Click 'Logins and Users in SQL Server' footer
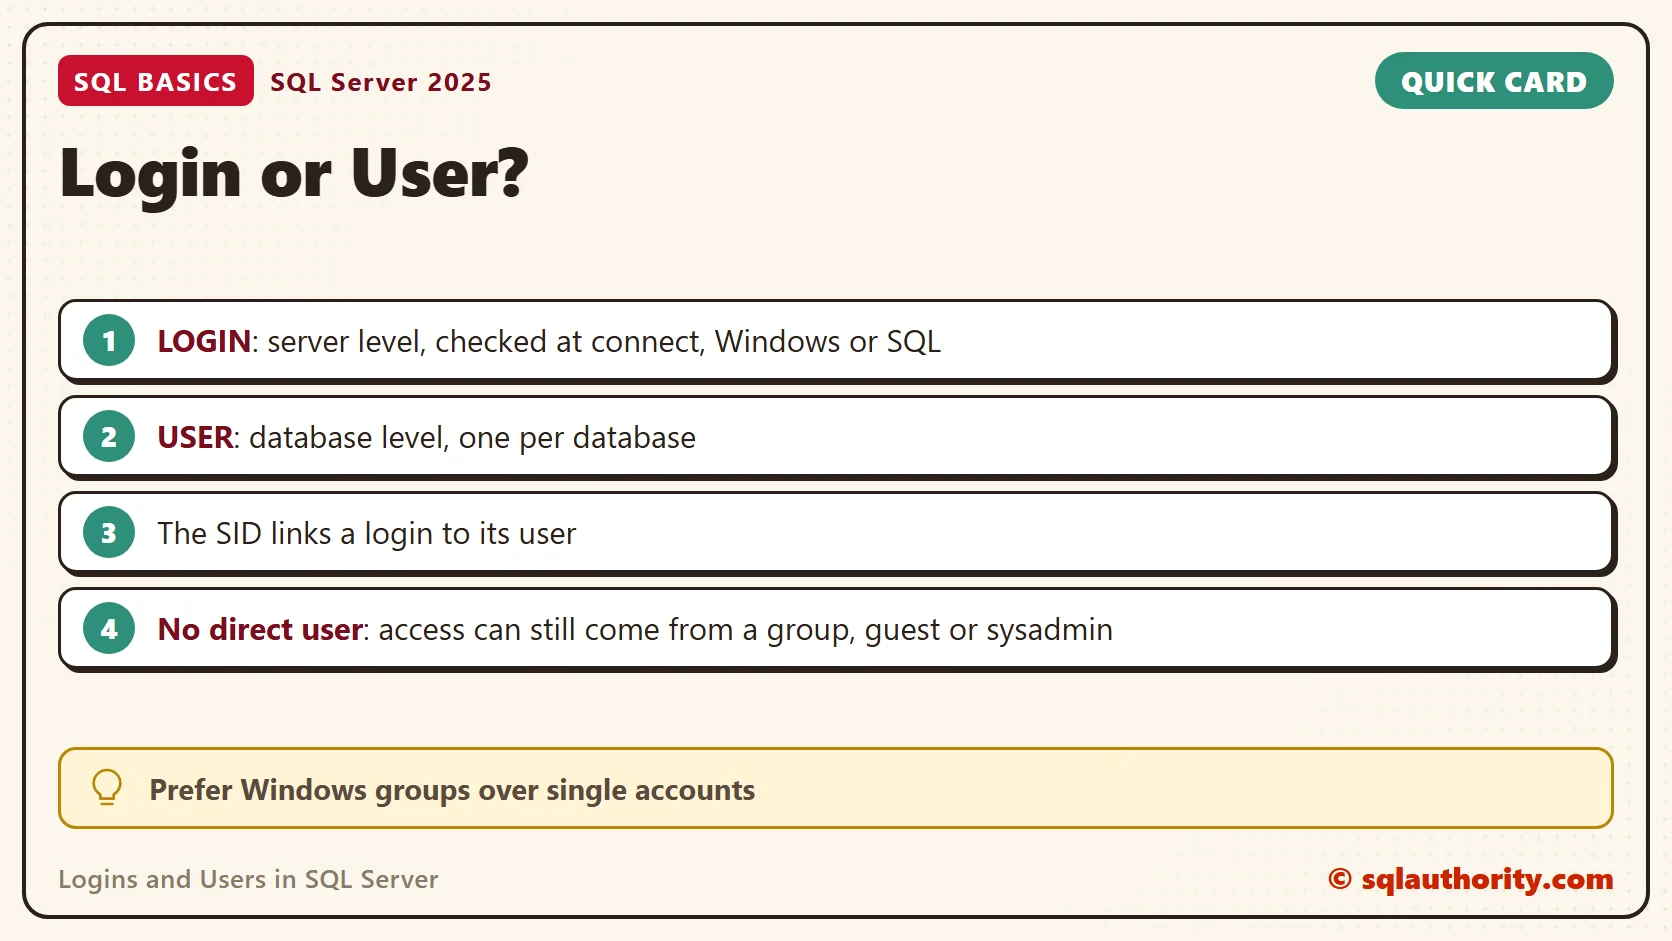 248,879
